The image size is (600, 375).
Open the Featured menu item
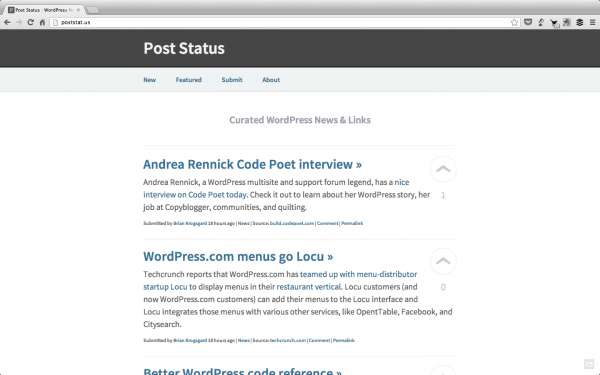click(x=189, y=80)
